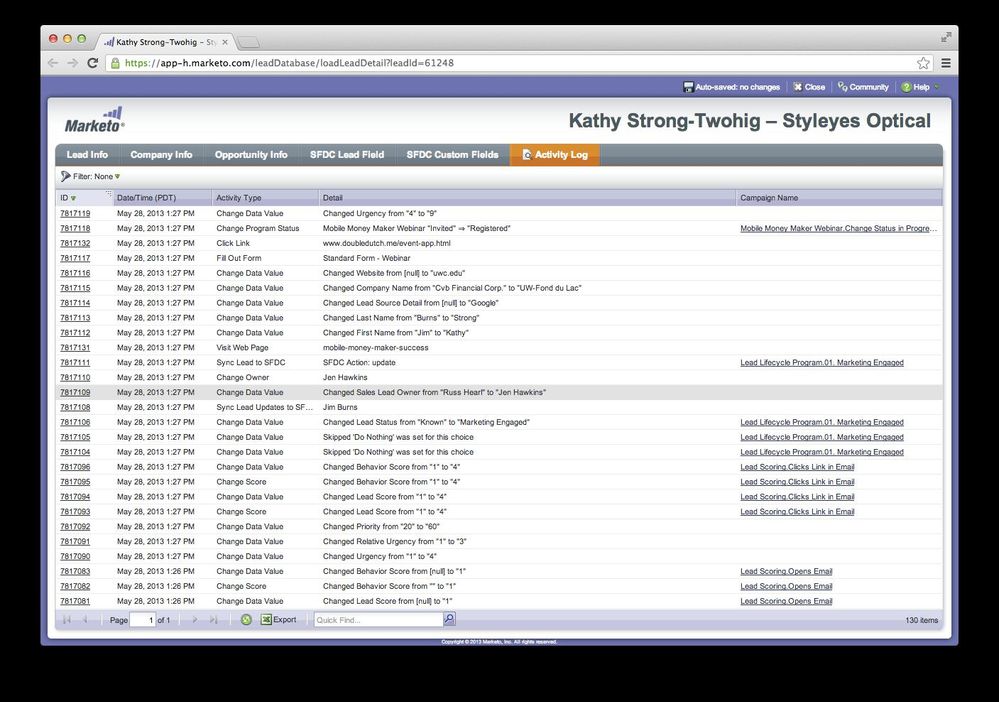
Task: Toggle fullscreen with the window expand icon
Action: point(946,38)
